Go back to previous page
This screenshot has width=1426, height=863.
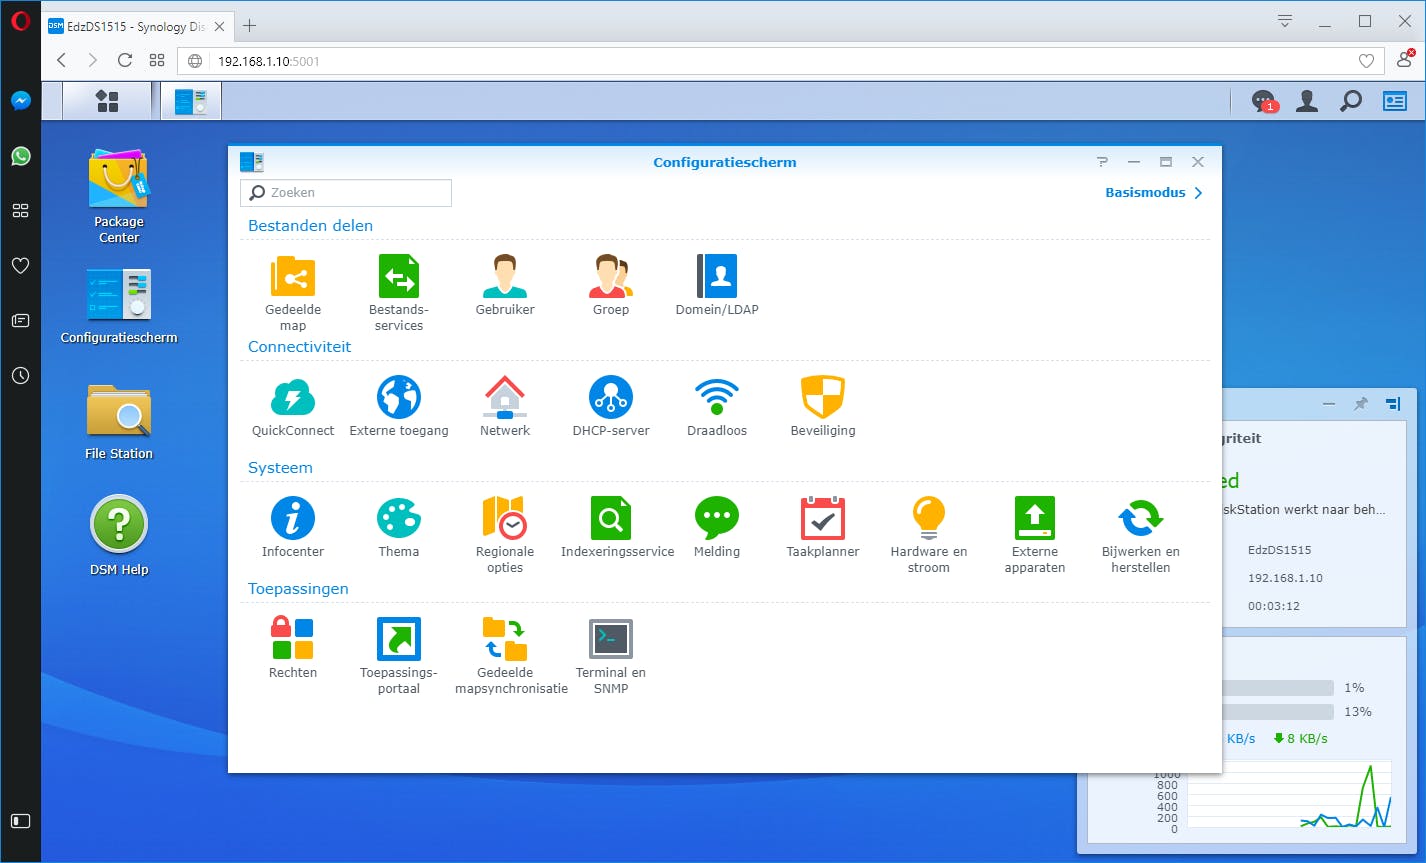(x=62, y=60)
